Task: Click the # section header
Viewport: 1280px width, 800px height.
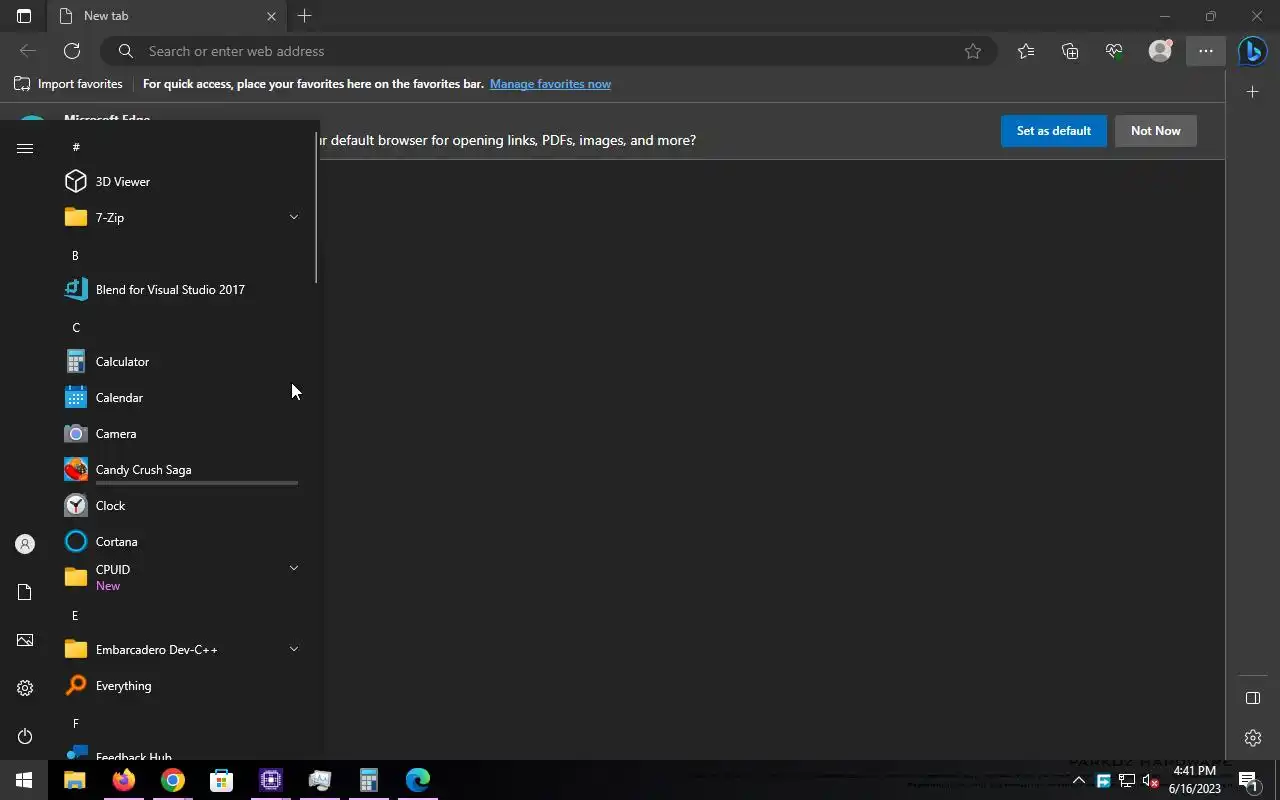Action: [75, 147]
